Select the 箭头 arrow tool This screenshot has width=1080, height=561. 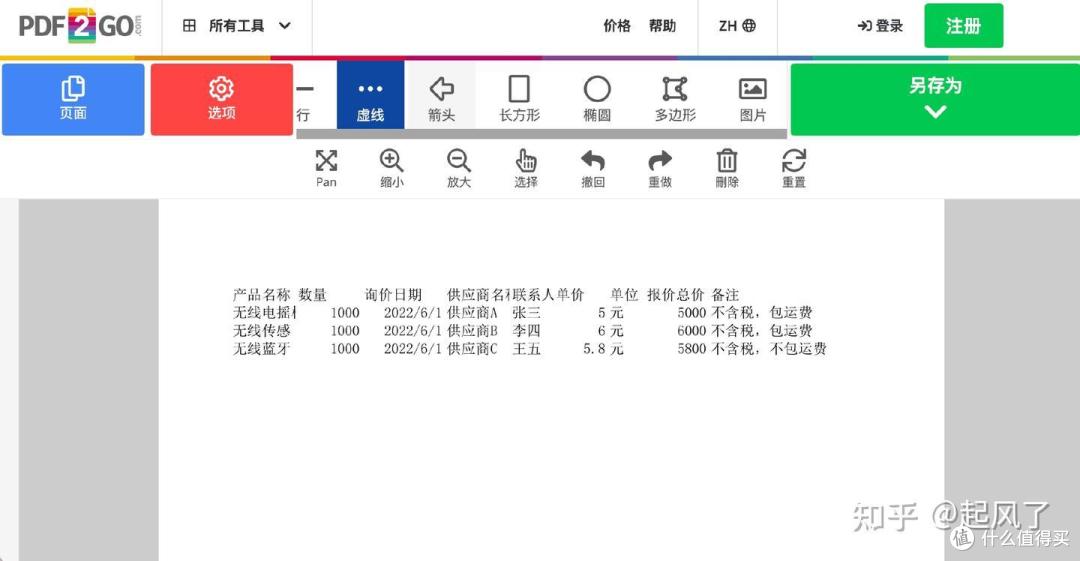[442, 96]
